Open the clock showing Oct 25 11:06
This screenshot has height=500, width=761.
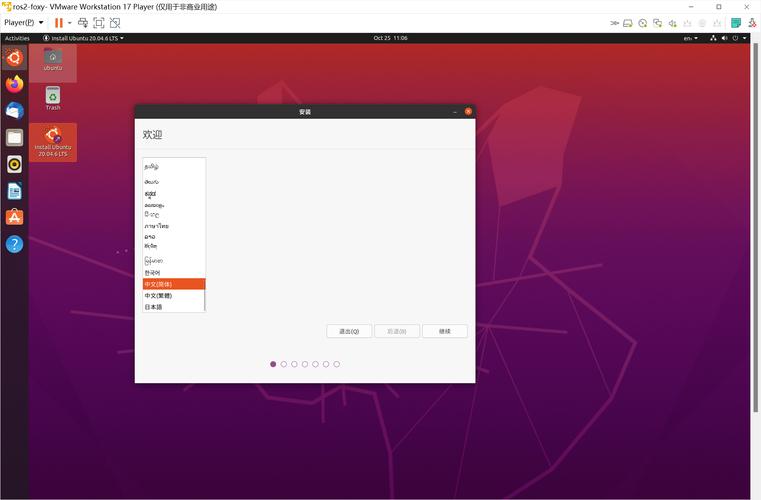click(390, 38)
